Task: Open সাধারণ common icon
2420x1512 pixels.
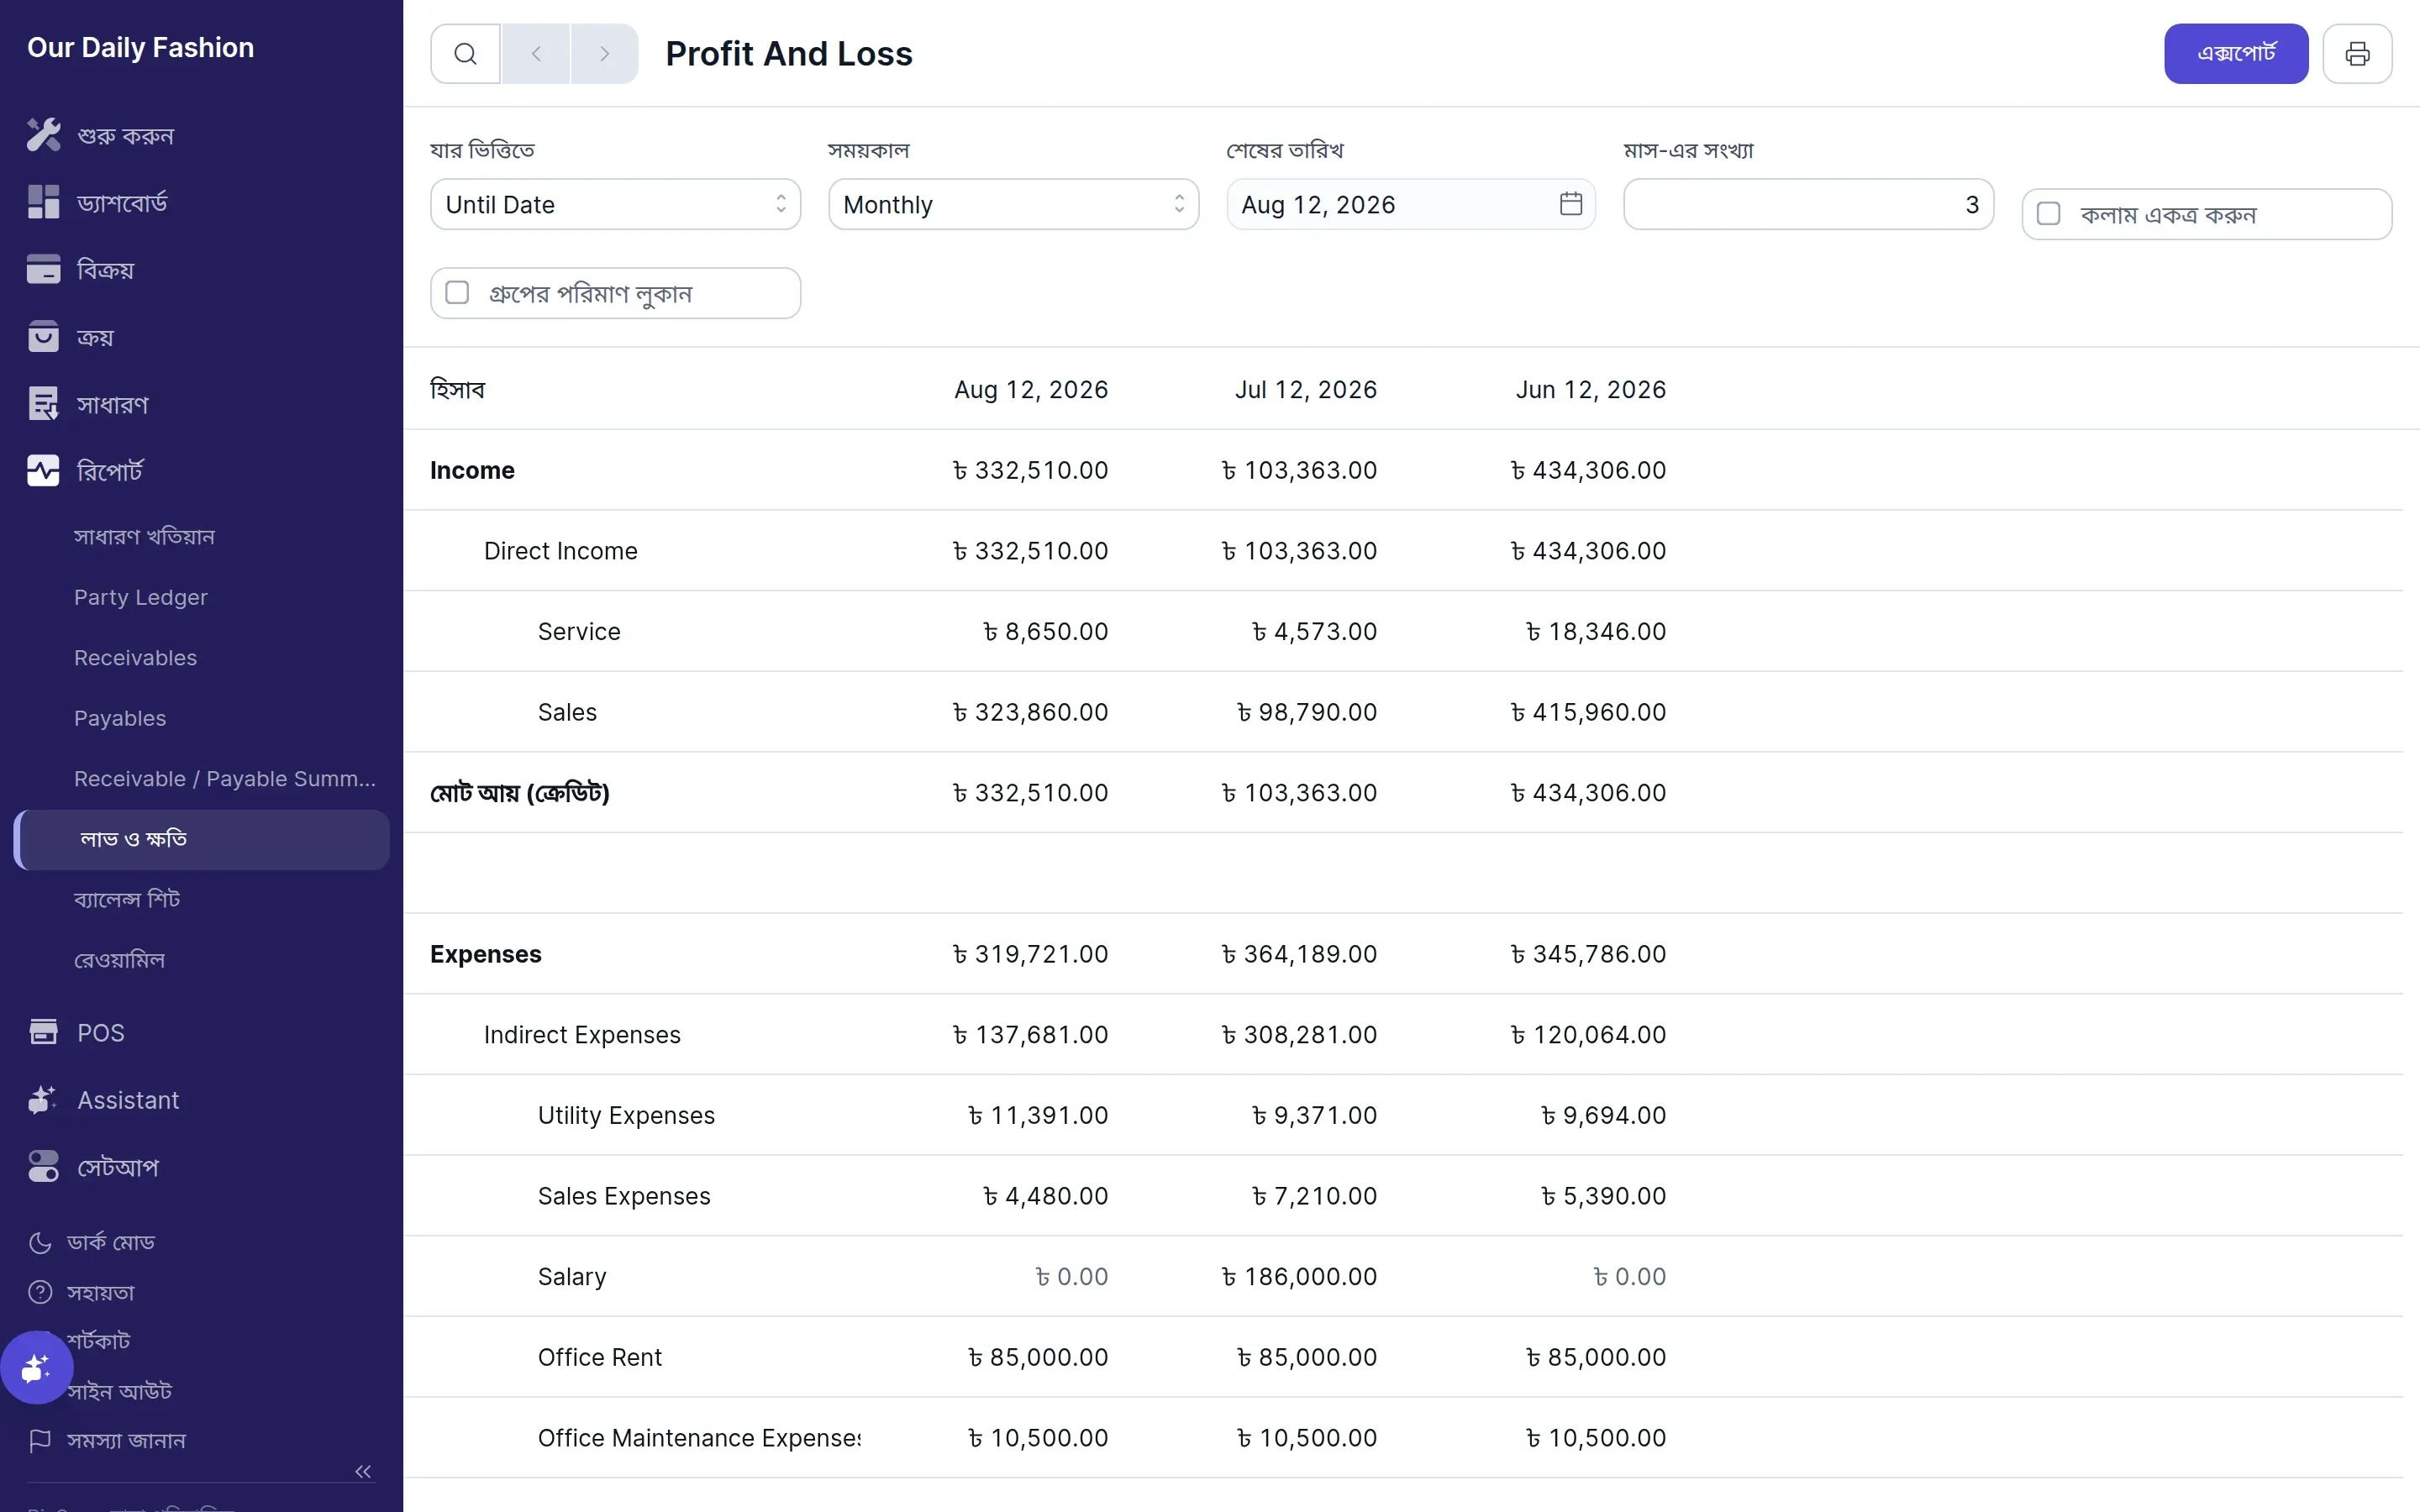Action: (x=43, y=404)
